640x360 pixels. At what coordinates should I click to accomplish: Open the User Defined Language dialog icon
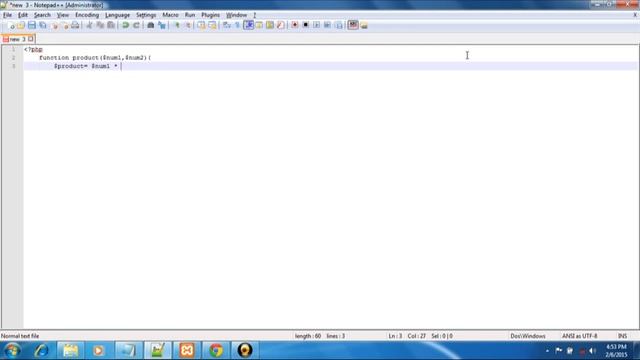[259, 25]
